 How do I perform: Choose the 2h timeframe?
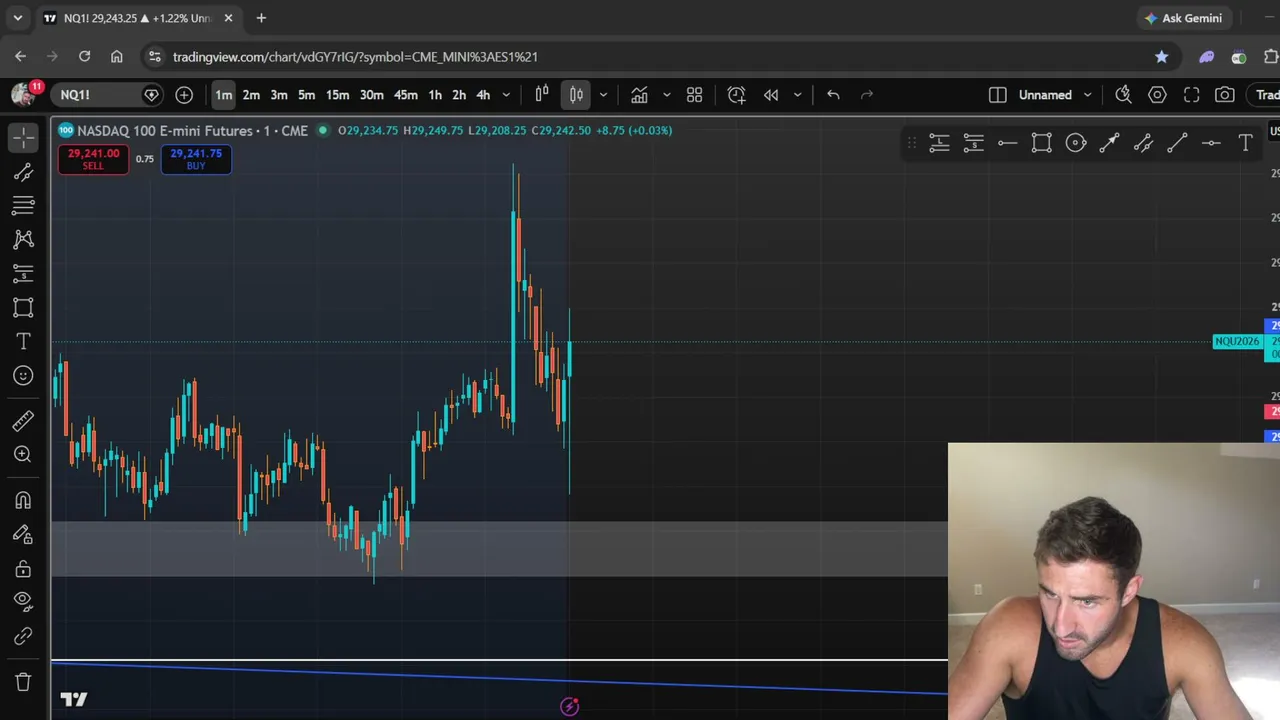coord(459,95)
